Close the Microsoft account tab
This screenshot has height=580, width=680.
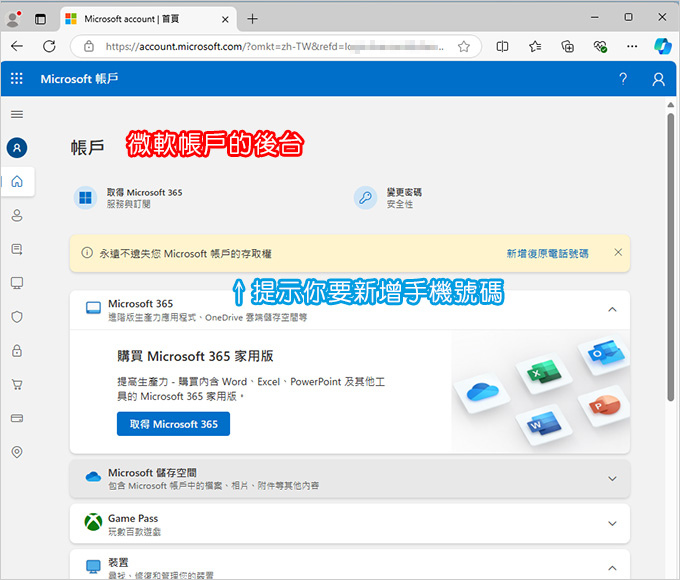[225, 20]
